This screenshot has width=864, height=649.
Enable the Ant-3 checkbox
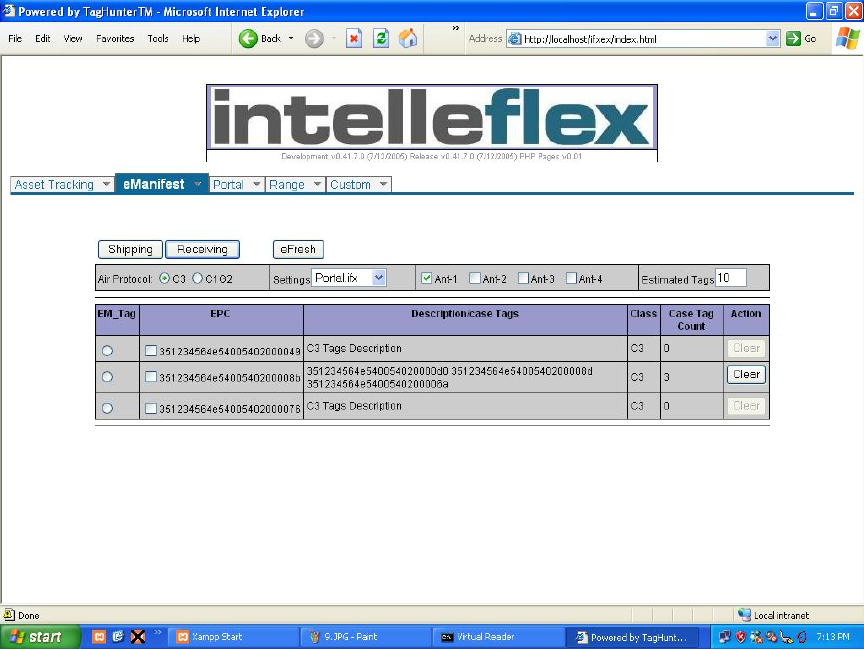[523, 278]
